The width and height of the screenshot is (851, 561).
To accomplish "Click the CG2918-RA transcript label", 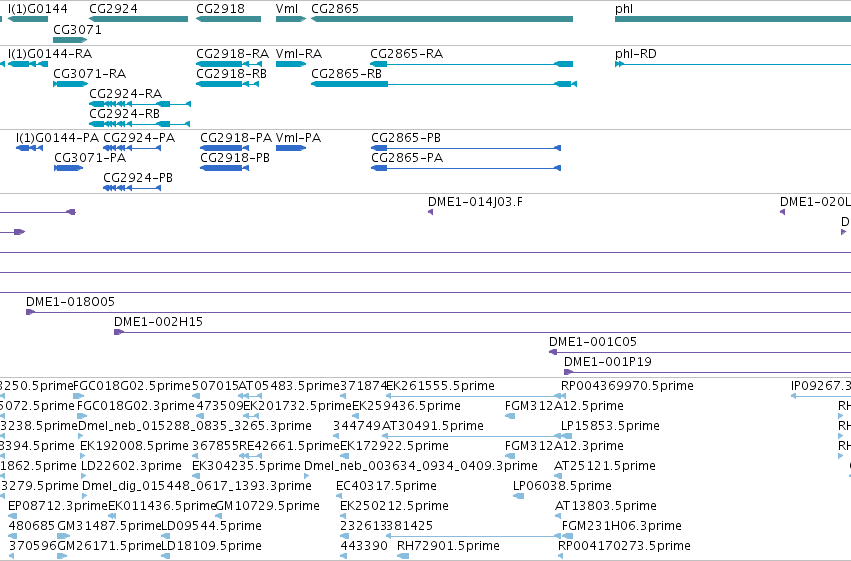I will 232,54.
